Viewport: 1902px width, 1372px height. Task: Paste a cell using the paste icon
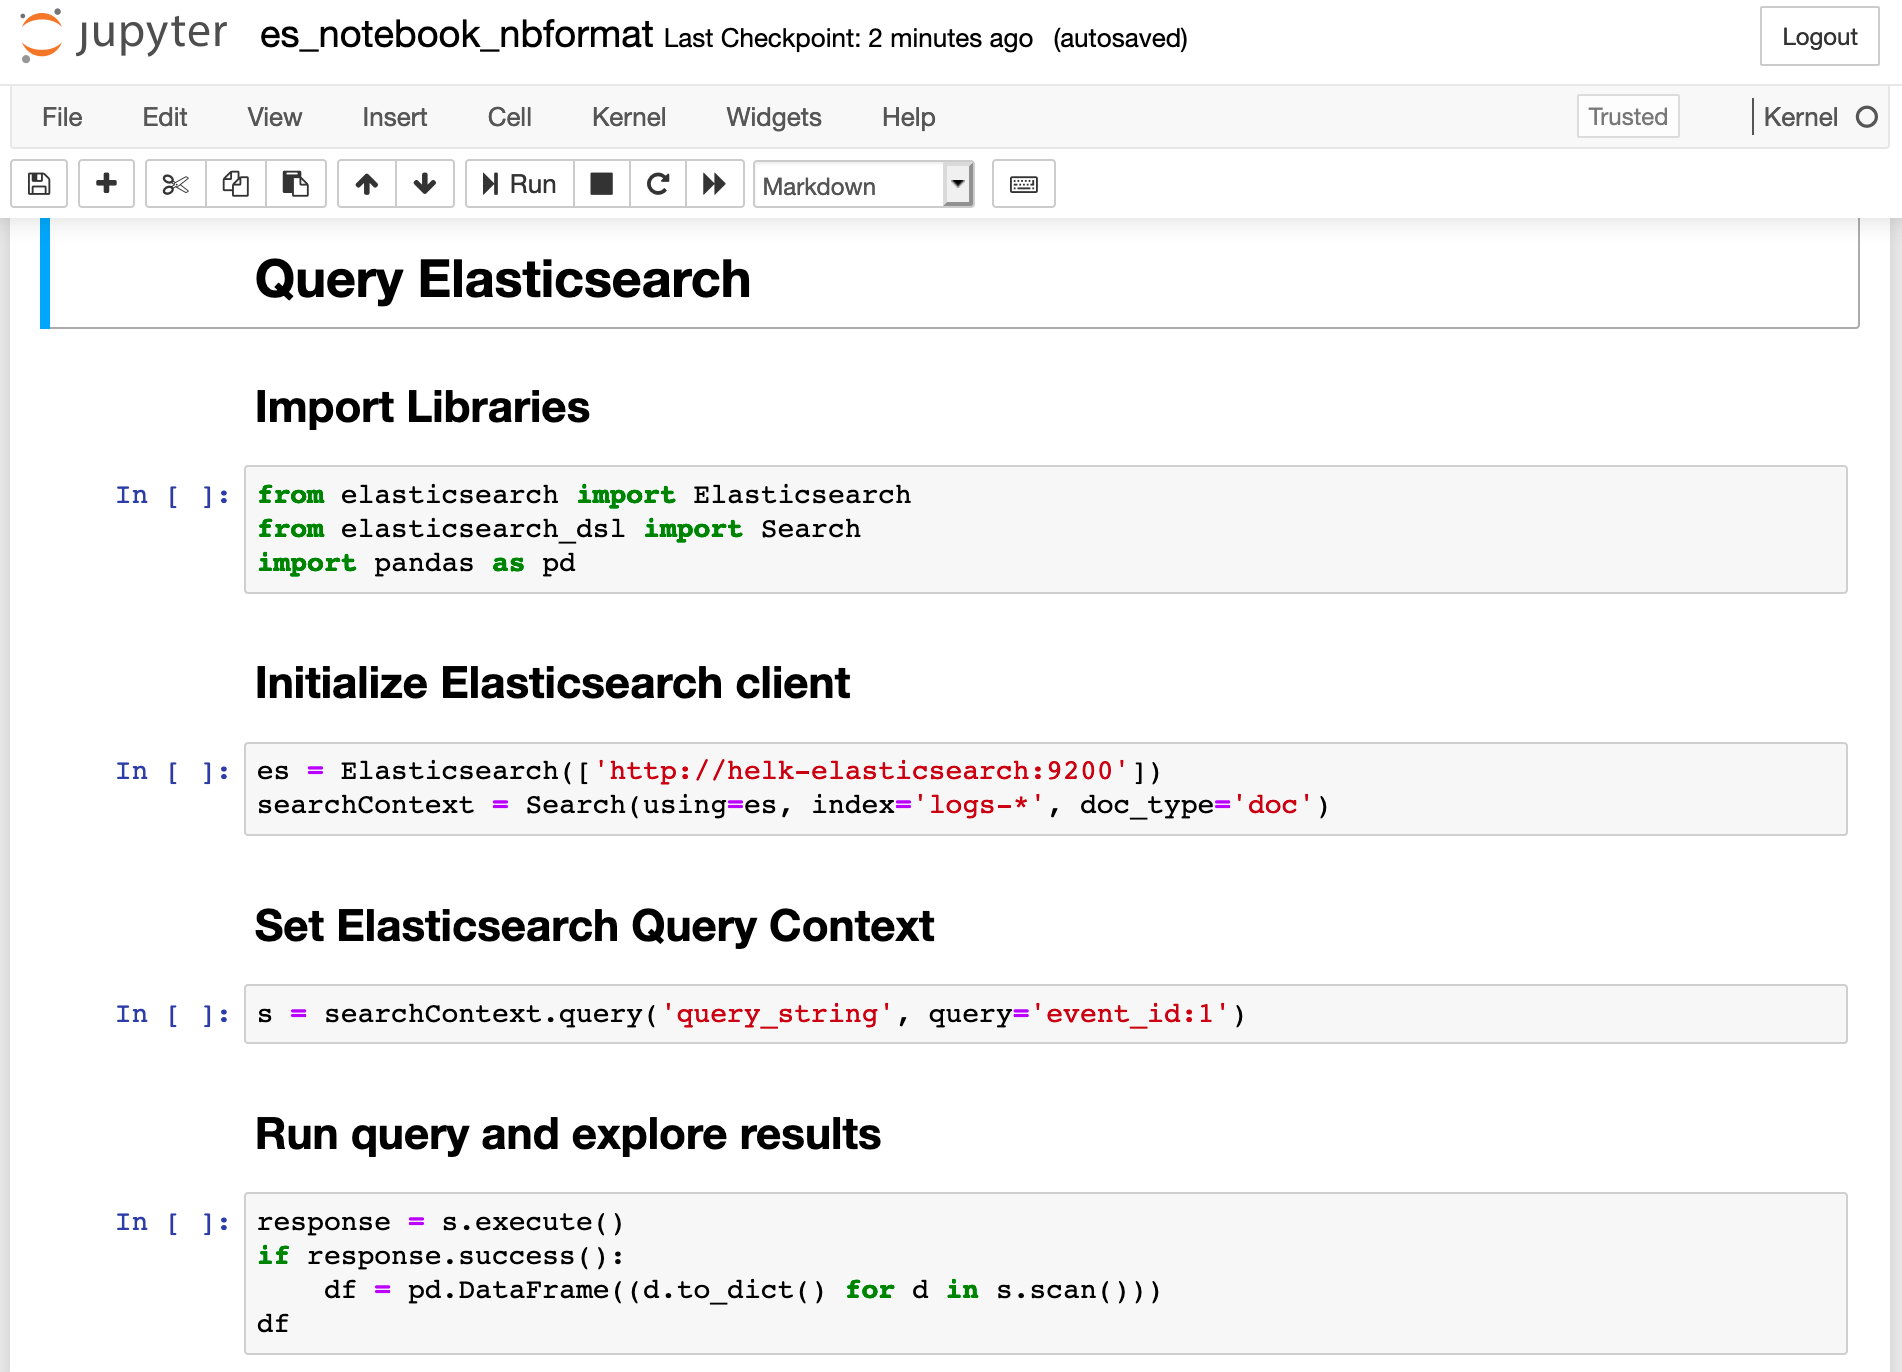(x=296, y=184)
